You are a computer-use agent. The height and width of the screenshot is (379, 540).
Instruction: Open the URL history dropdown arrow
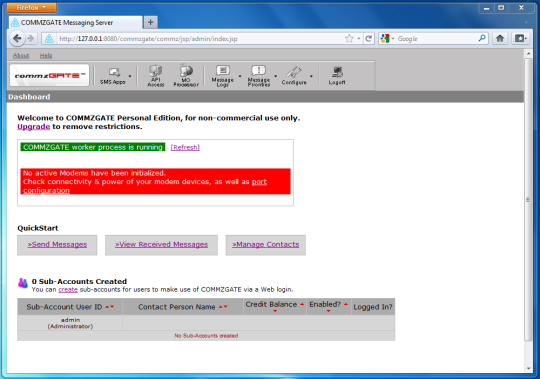click(359, 39)
